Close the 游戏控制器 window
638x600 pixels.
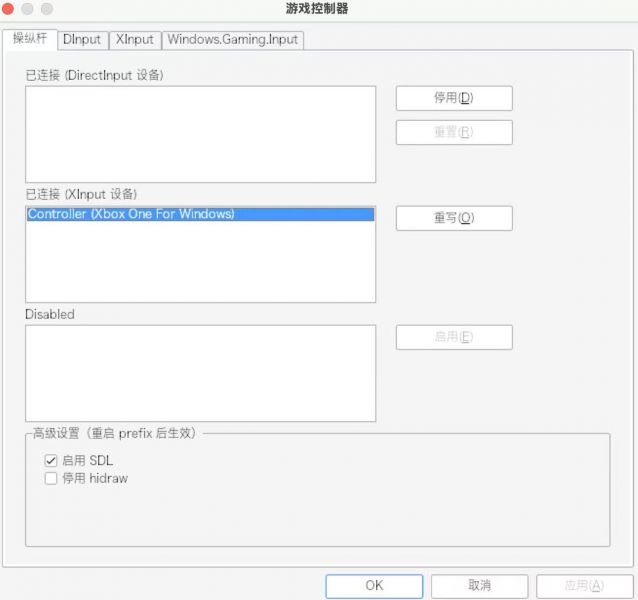click(x=8, y=9)
